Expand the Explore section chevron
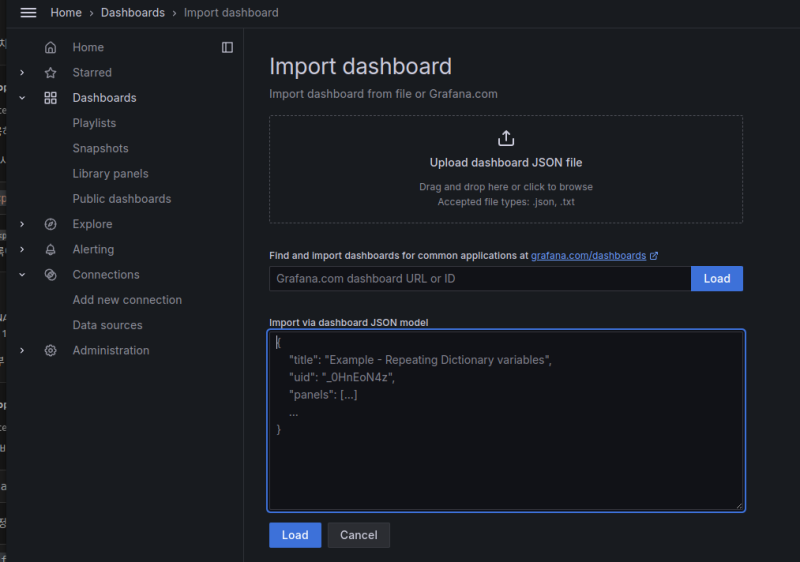 (x=22, y=224)
